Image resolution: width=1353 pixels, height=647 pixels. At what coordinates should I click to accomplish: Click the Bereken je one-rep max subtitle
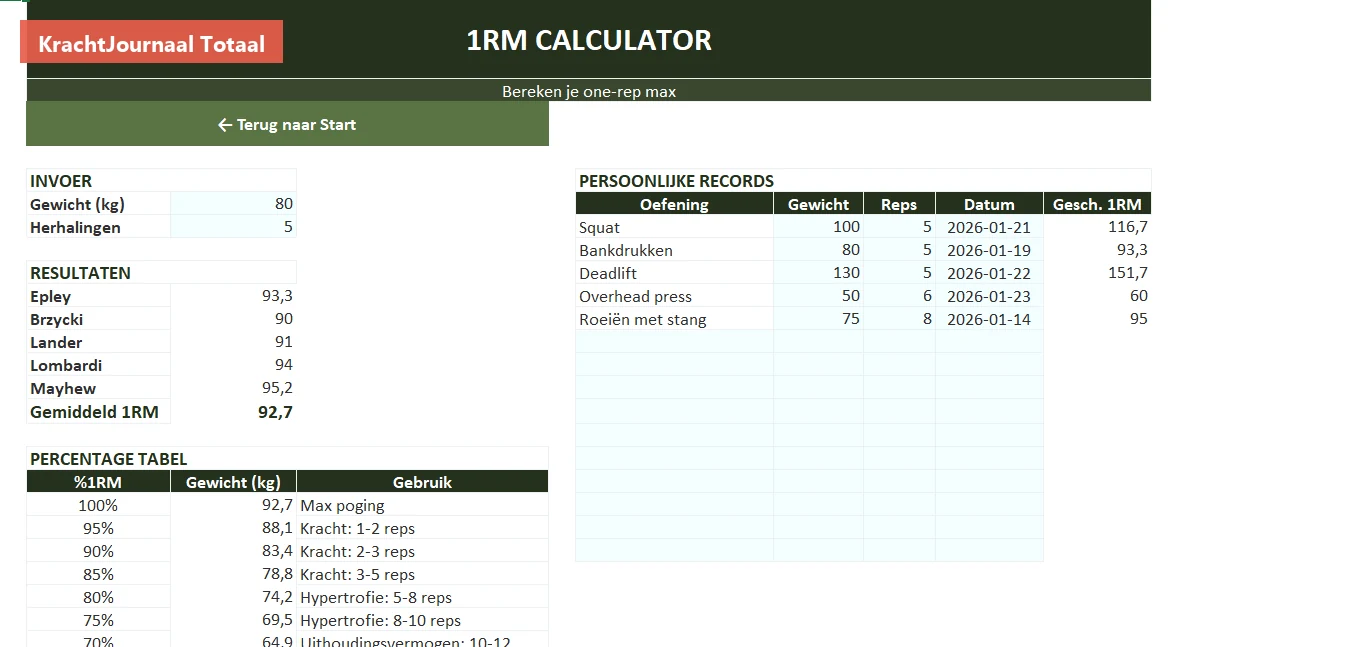[589, 91]
